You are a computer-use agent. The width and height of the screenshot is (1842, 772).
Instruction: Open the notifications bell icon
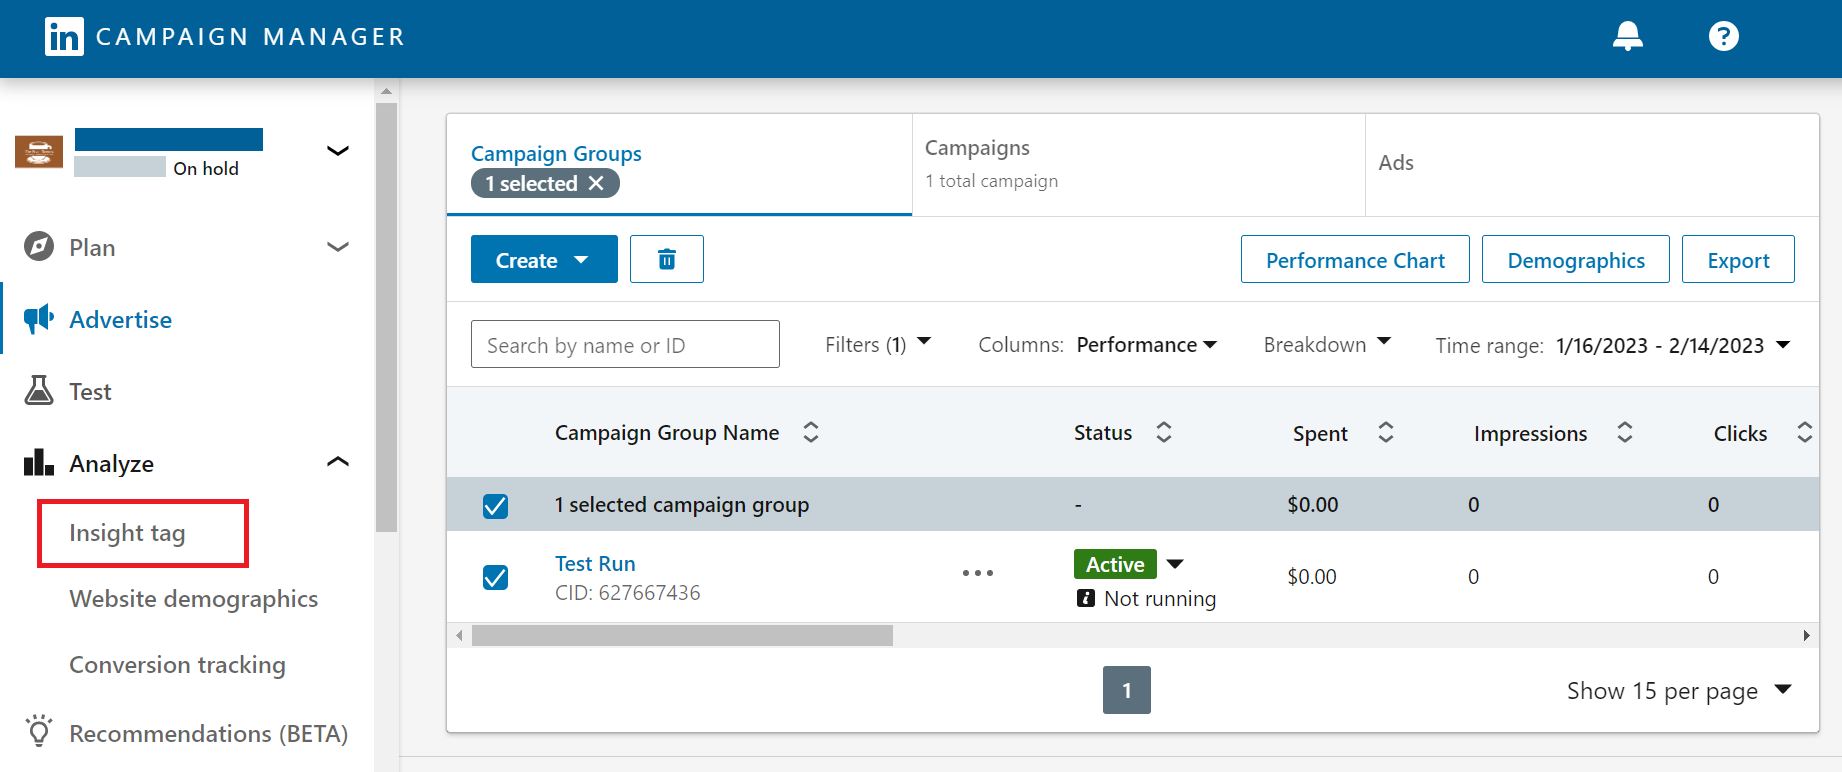point(1627,36)
